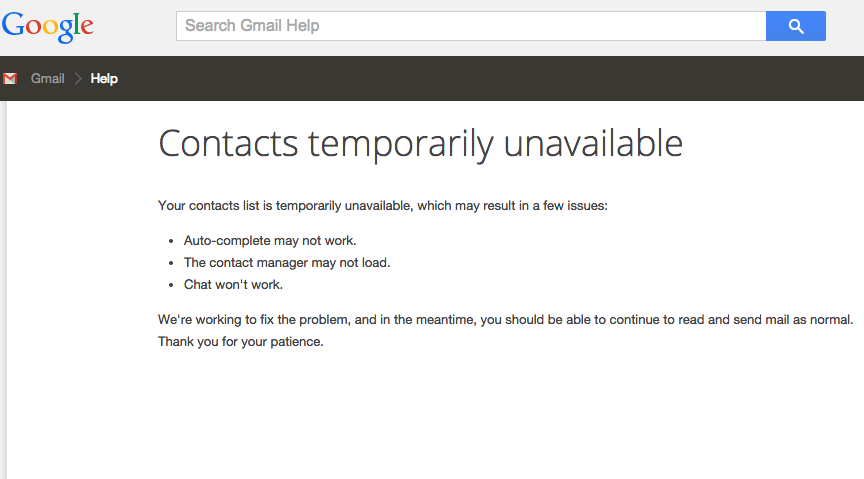
Task: Click the "Your contacts list is temporarily unavailable" sentence
Action: pyautogui.click(x=382, y=206)
